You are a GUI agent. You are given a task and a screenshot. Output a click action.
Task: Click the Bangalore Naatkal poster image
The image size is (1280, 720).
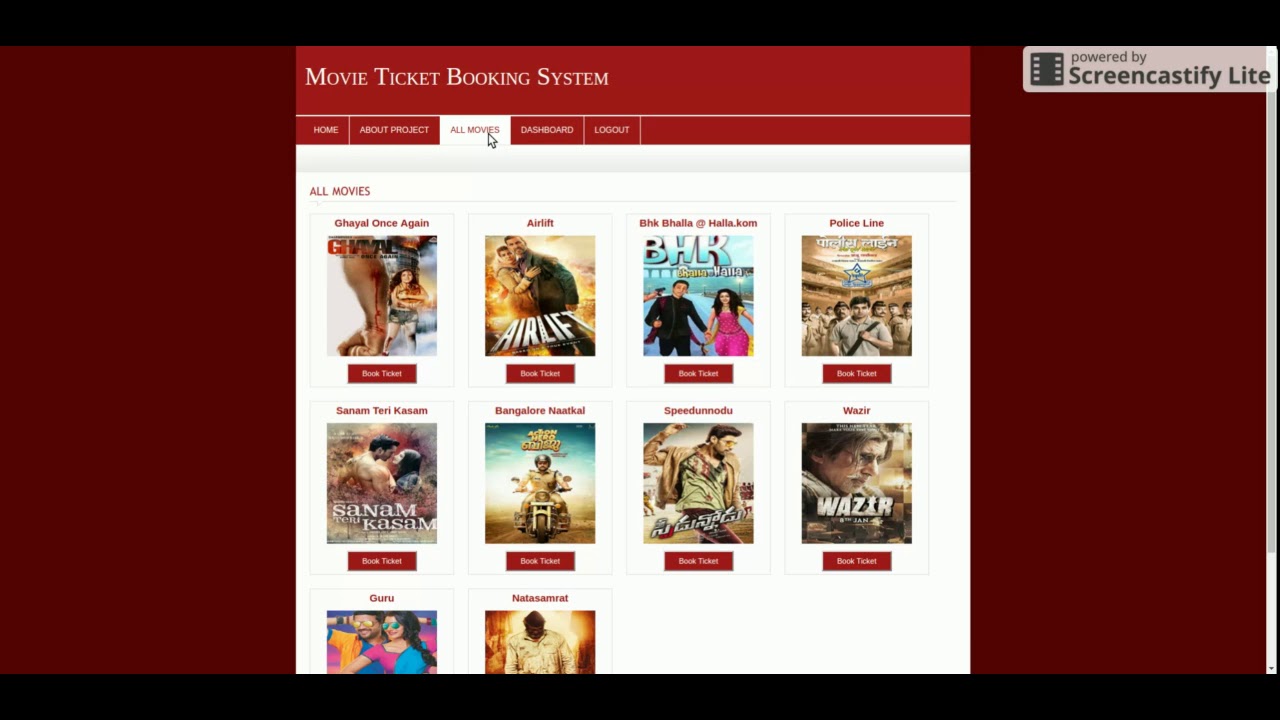click(540, 483)
